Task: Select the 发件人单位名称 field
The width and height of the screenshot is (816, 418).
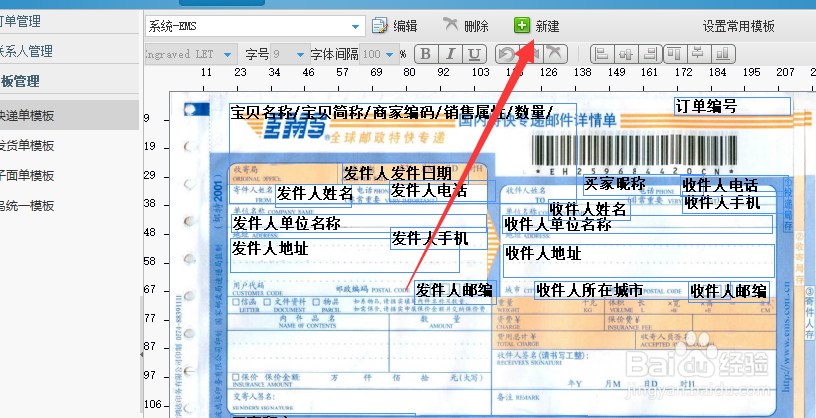Action: pos(359,223)
